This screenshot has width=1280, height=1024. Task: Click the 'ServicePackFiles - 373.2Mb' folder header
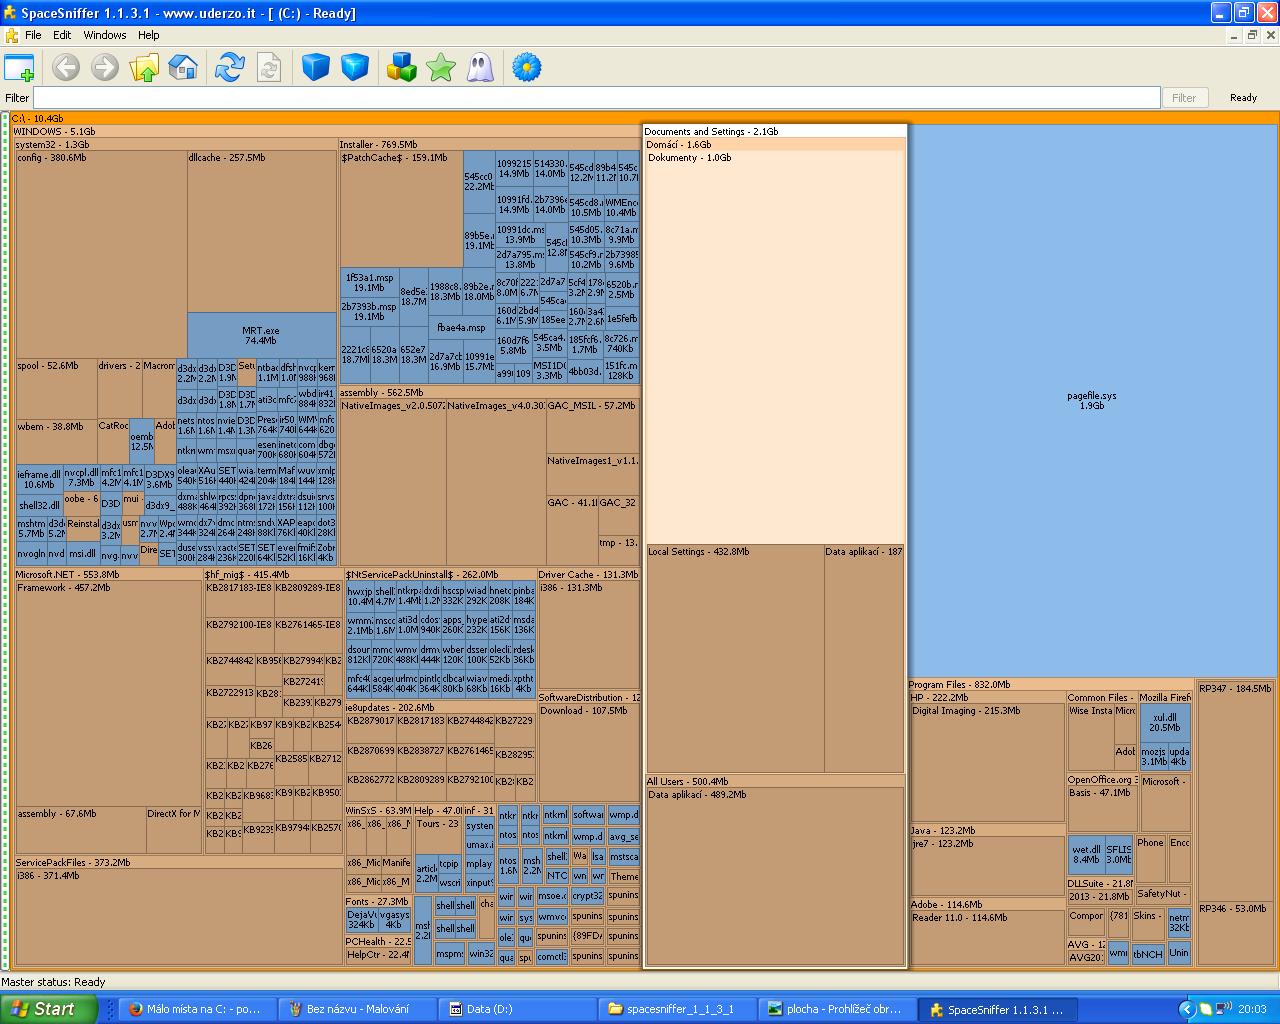(177, 862)
